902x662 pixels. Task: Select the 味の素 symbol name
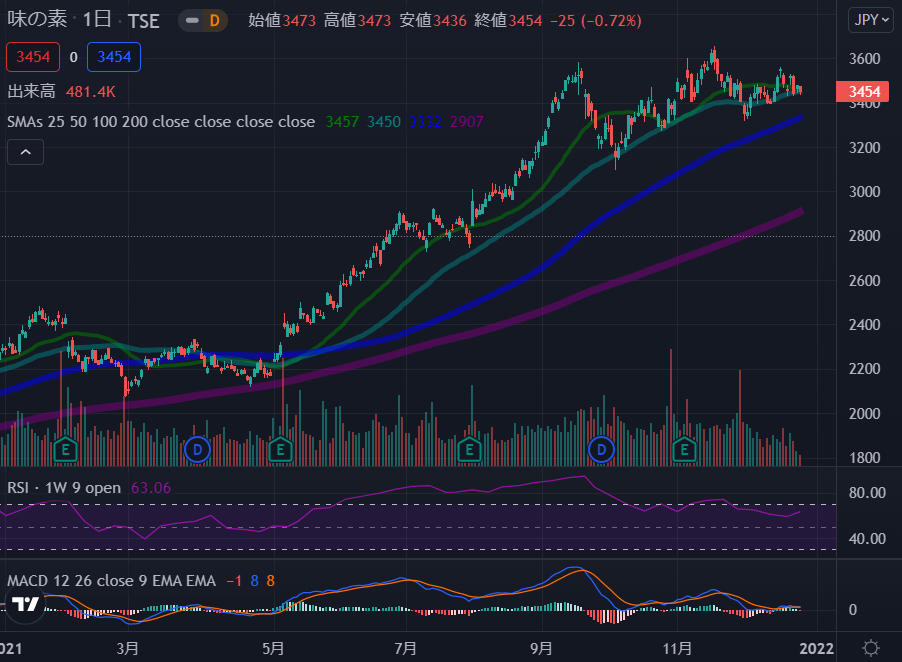tap(37, 20)
